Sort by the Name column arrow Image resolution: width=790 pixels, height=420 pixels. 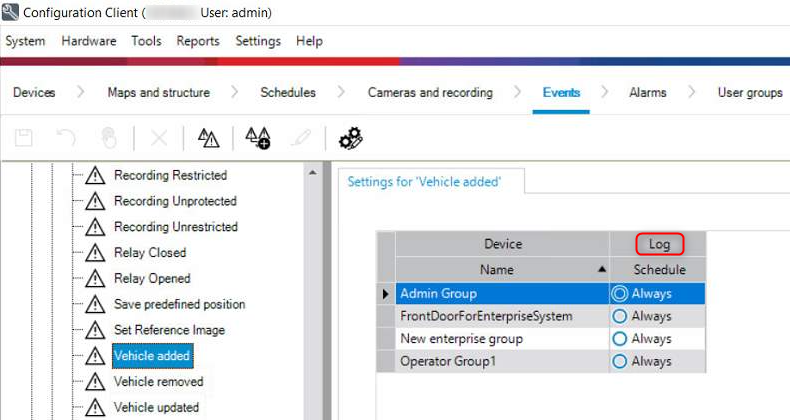point(601,270)
